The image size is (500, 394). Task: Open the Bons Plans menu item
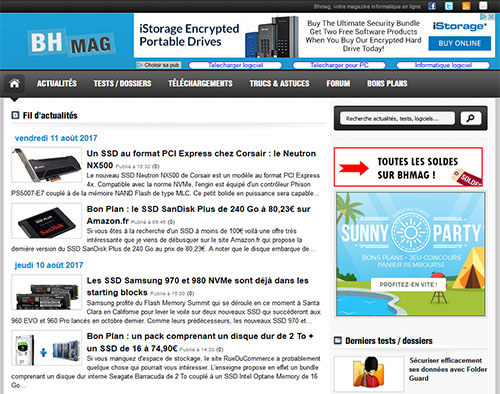(387, 83)
